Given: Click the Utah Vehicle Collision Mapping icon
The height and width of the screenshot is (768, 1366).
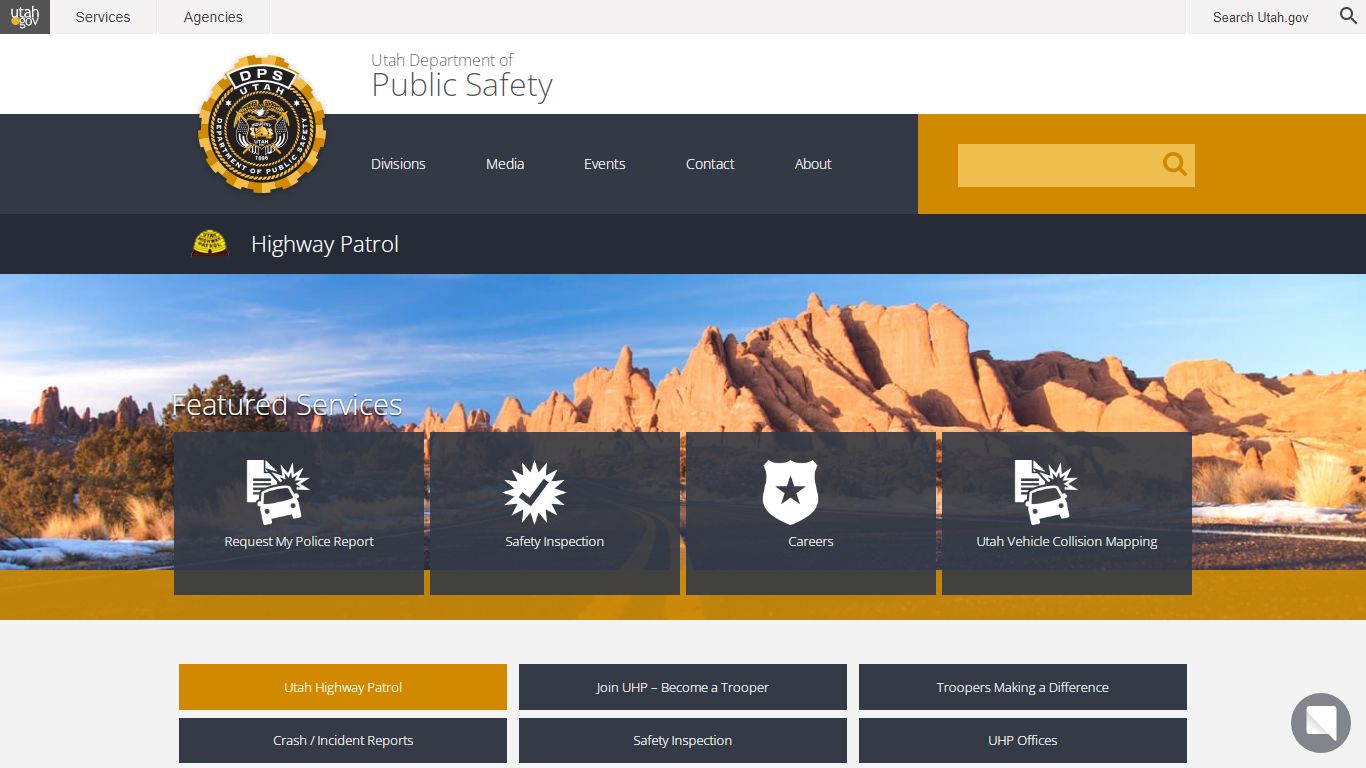Looking at the screenshot, I should tap(1045, 492).
